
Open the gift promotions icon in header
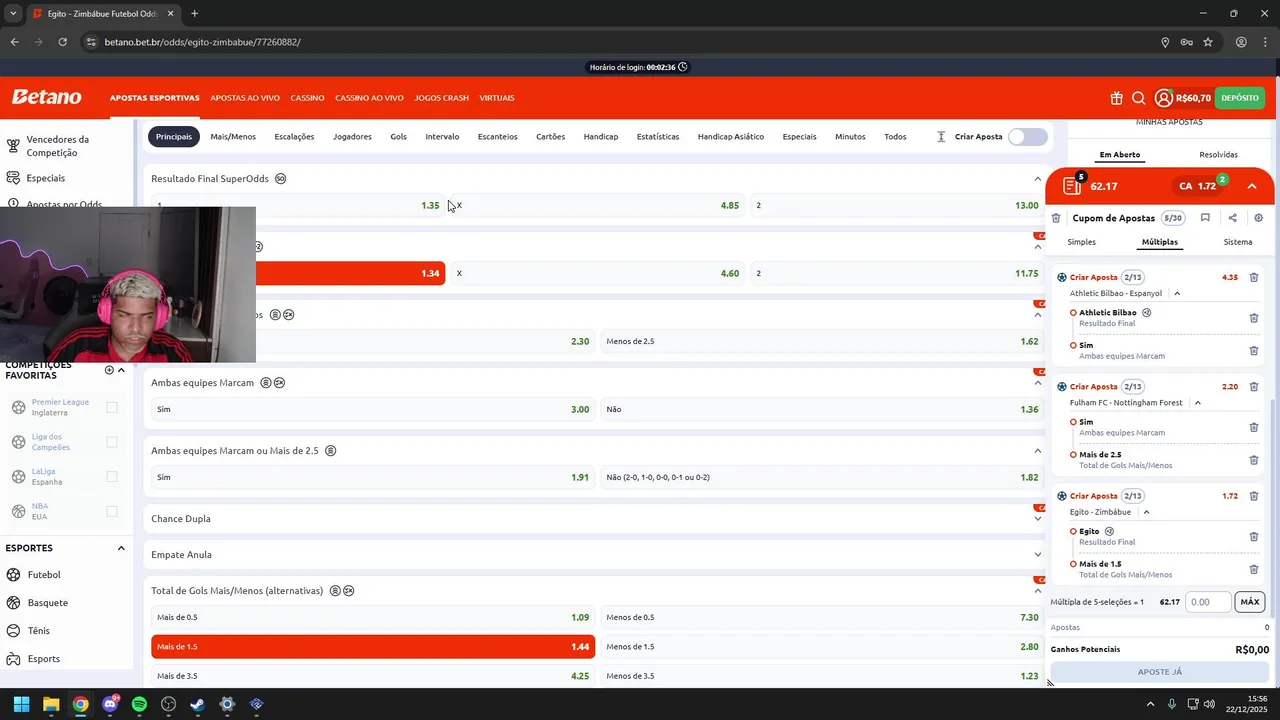tap(1116, 98)
